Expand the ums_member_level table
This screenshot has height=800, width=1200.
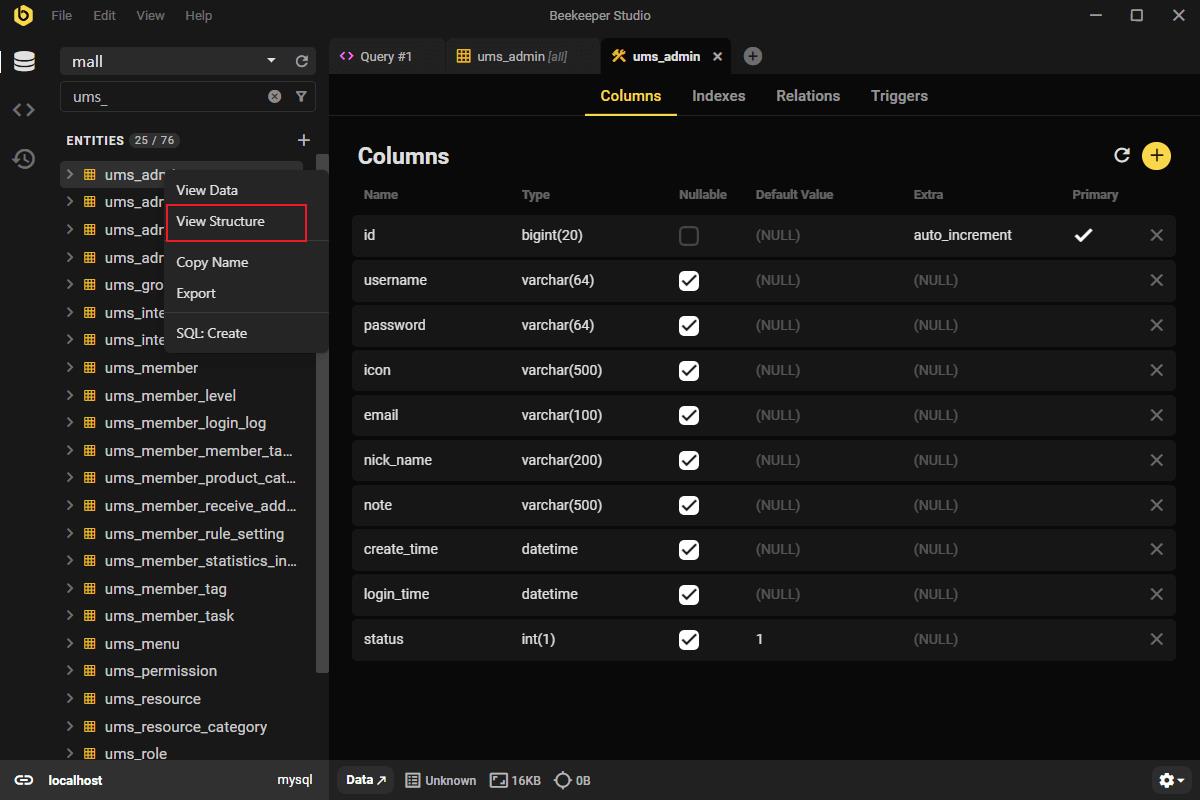click(x=70, y=395)
